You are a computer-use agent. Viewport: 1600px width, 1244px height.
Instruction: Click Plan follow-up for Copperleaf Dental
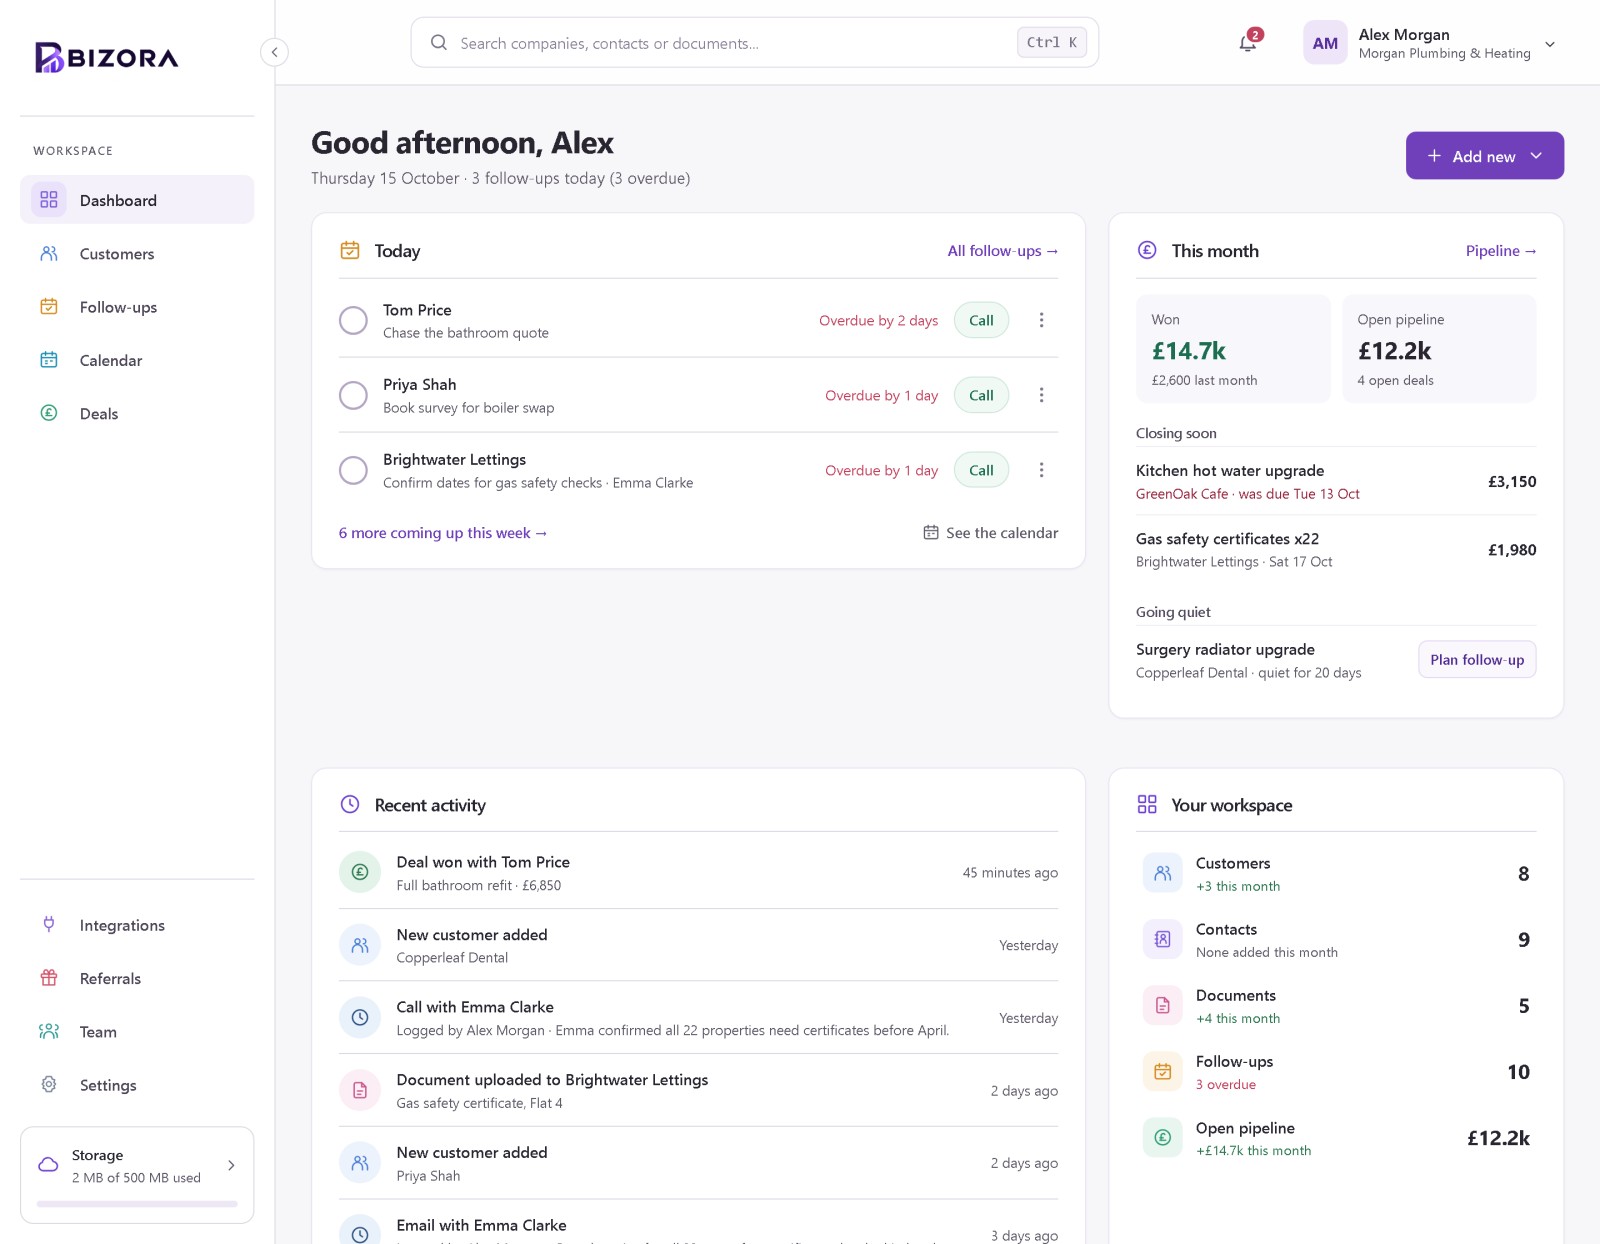[1477, 659]
